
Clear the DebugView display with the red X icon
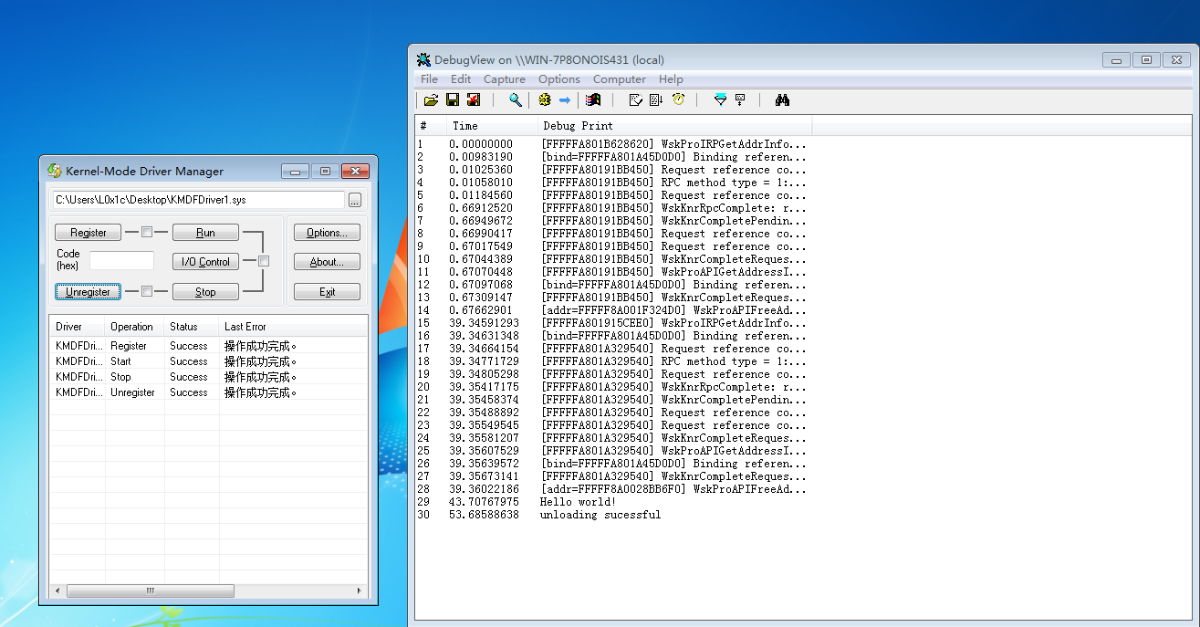click(473, 100)
